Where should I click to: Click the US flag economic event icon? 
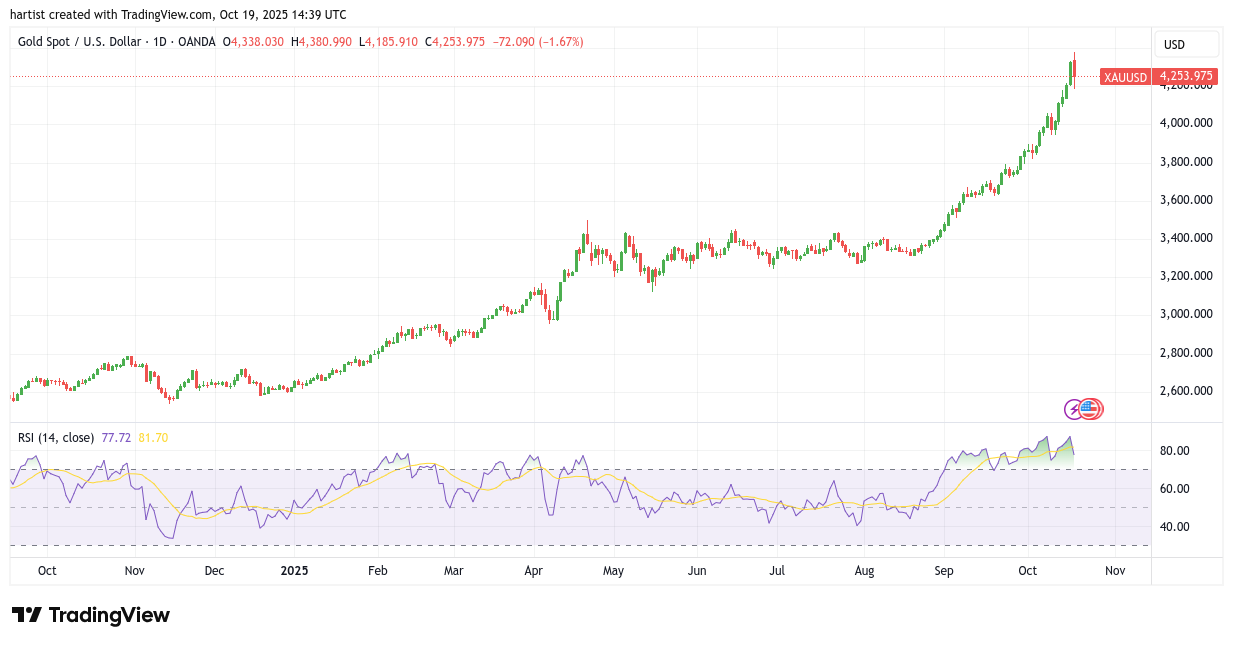click(x=1090, y=408)
